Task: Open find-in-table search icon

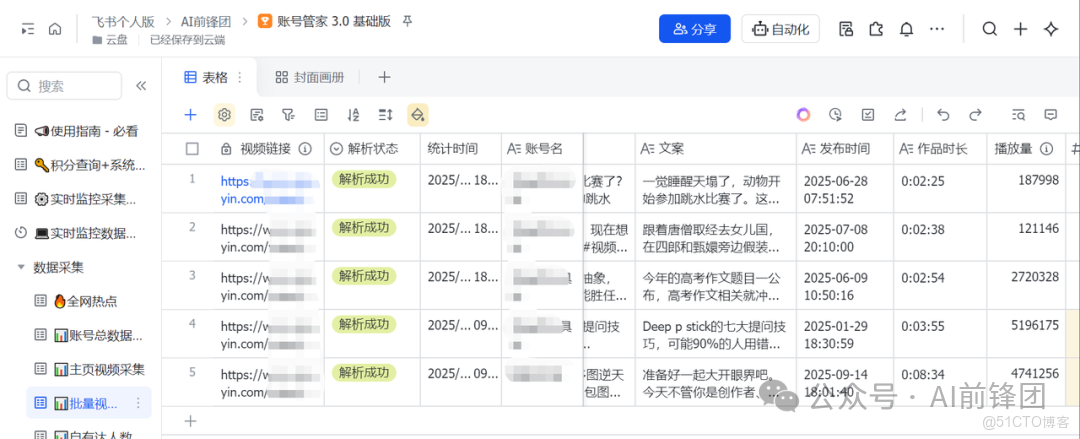Action: 1018,115
